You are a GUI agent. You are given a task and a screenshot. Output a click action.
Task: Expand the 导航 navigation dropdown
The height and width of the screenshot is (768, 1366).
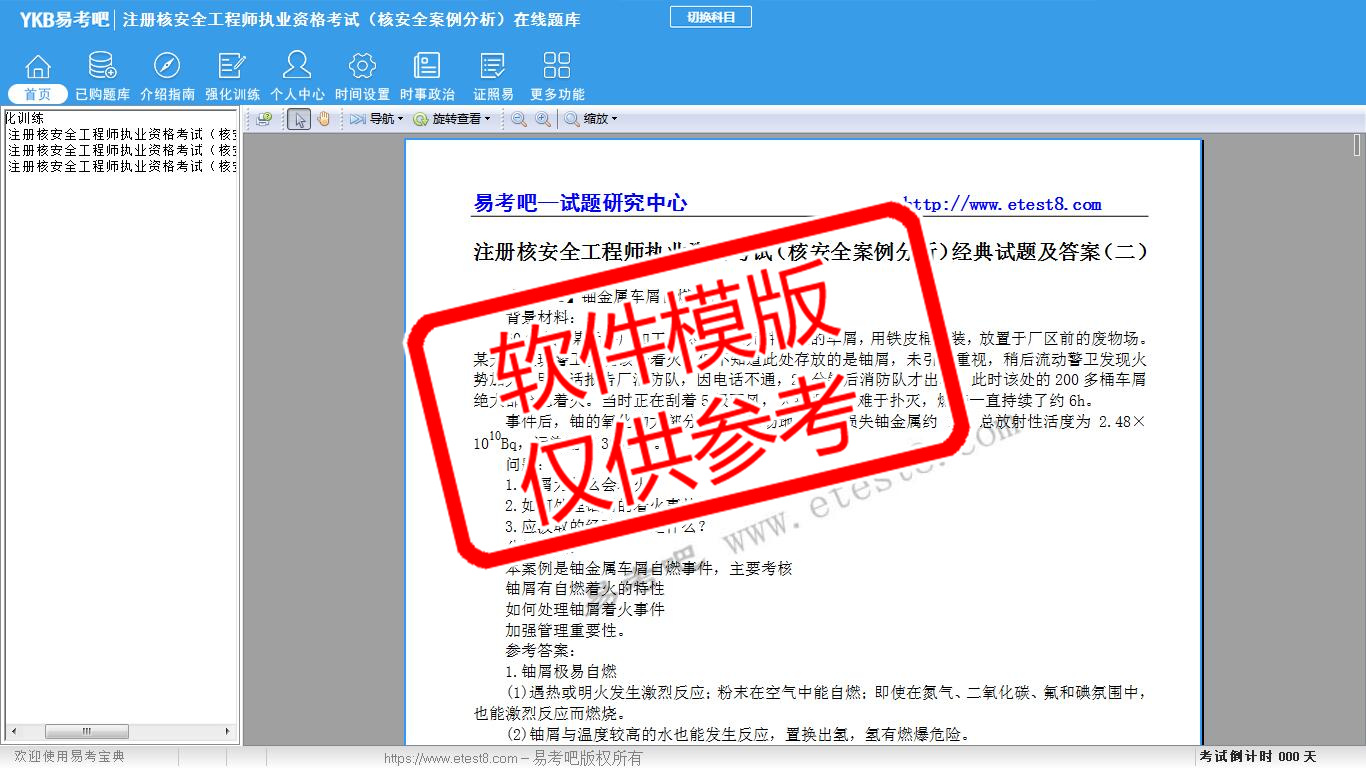[377, 119]
